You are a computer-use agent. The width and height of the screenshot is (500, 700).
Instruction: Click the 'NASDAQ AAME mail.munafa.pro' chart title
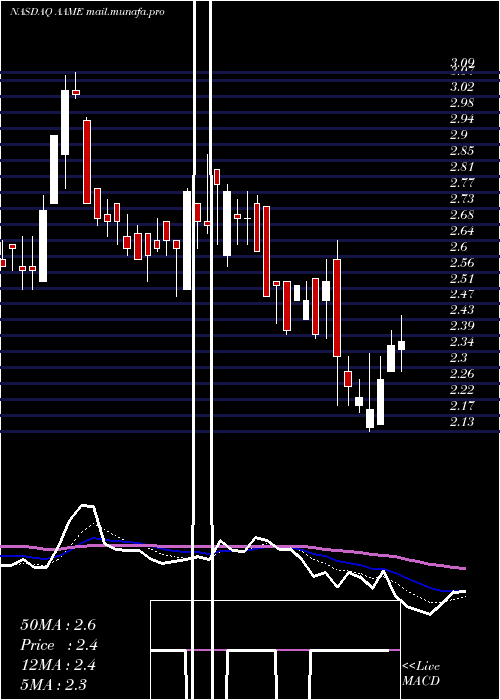[x=87, y=12]
